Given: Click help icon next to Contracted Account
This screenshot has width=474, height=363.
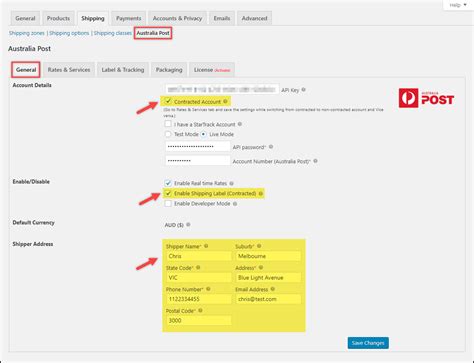Looking at the screenshot, I should (225, 101).
